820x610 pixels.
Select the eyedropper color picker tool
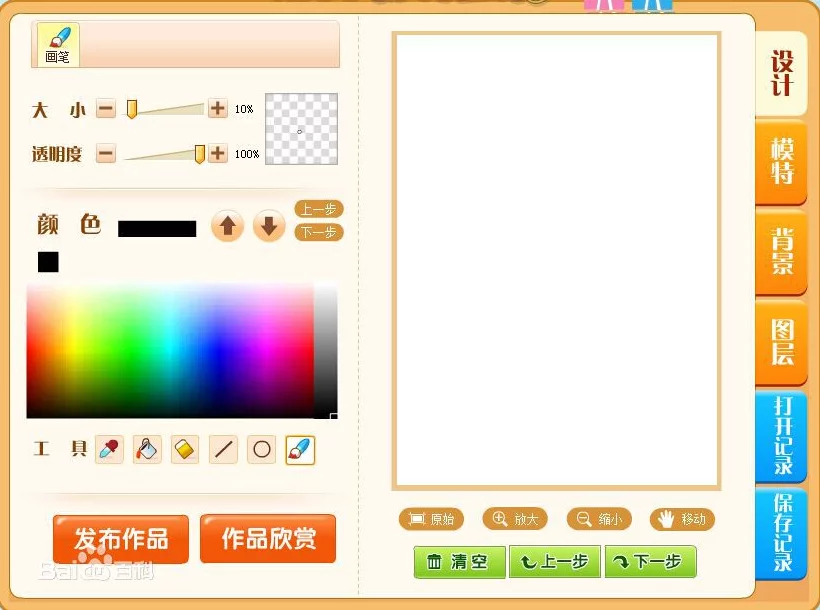[109, 449]
